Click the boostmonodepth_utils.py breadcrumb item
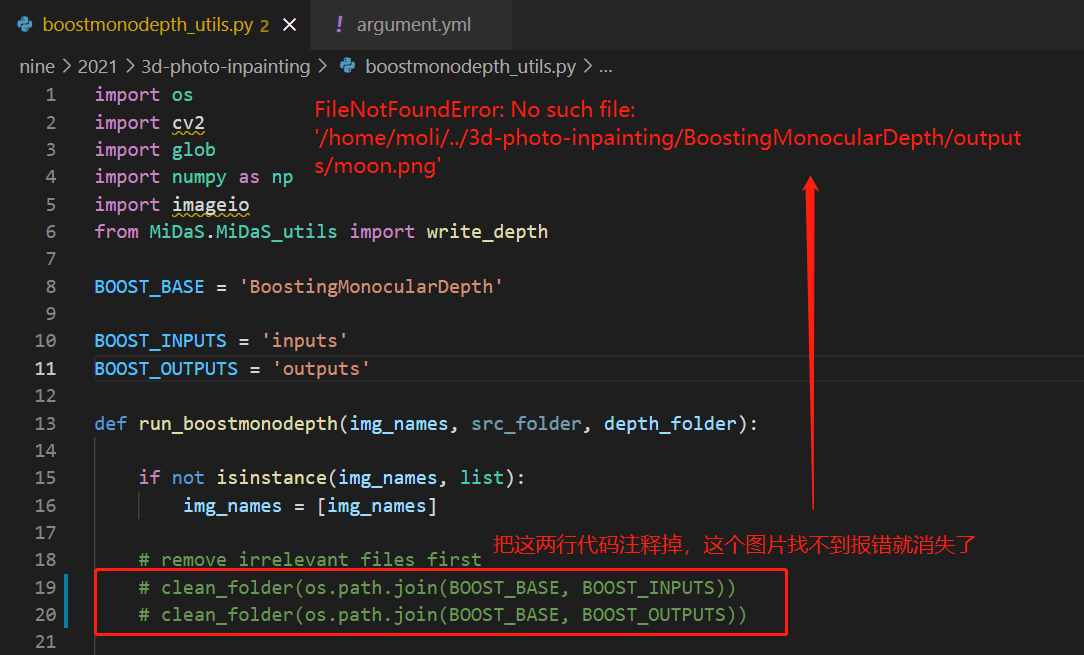This screenshot has height=655, width=1084. [x=470, y=66]
